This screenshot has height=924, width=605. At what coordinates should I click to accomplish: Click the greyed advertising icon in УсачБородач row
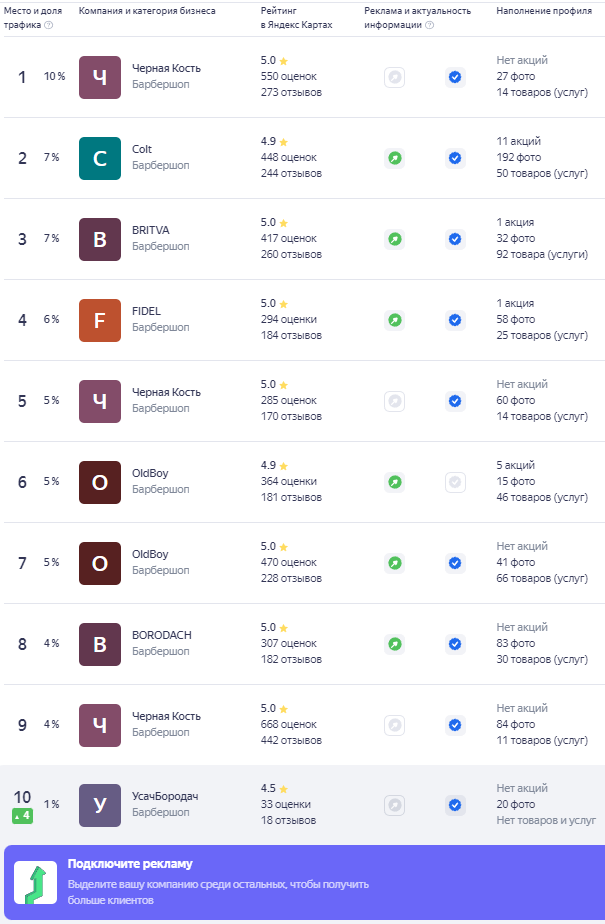tap(395, 805)
